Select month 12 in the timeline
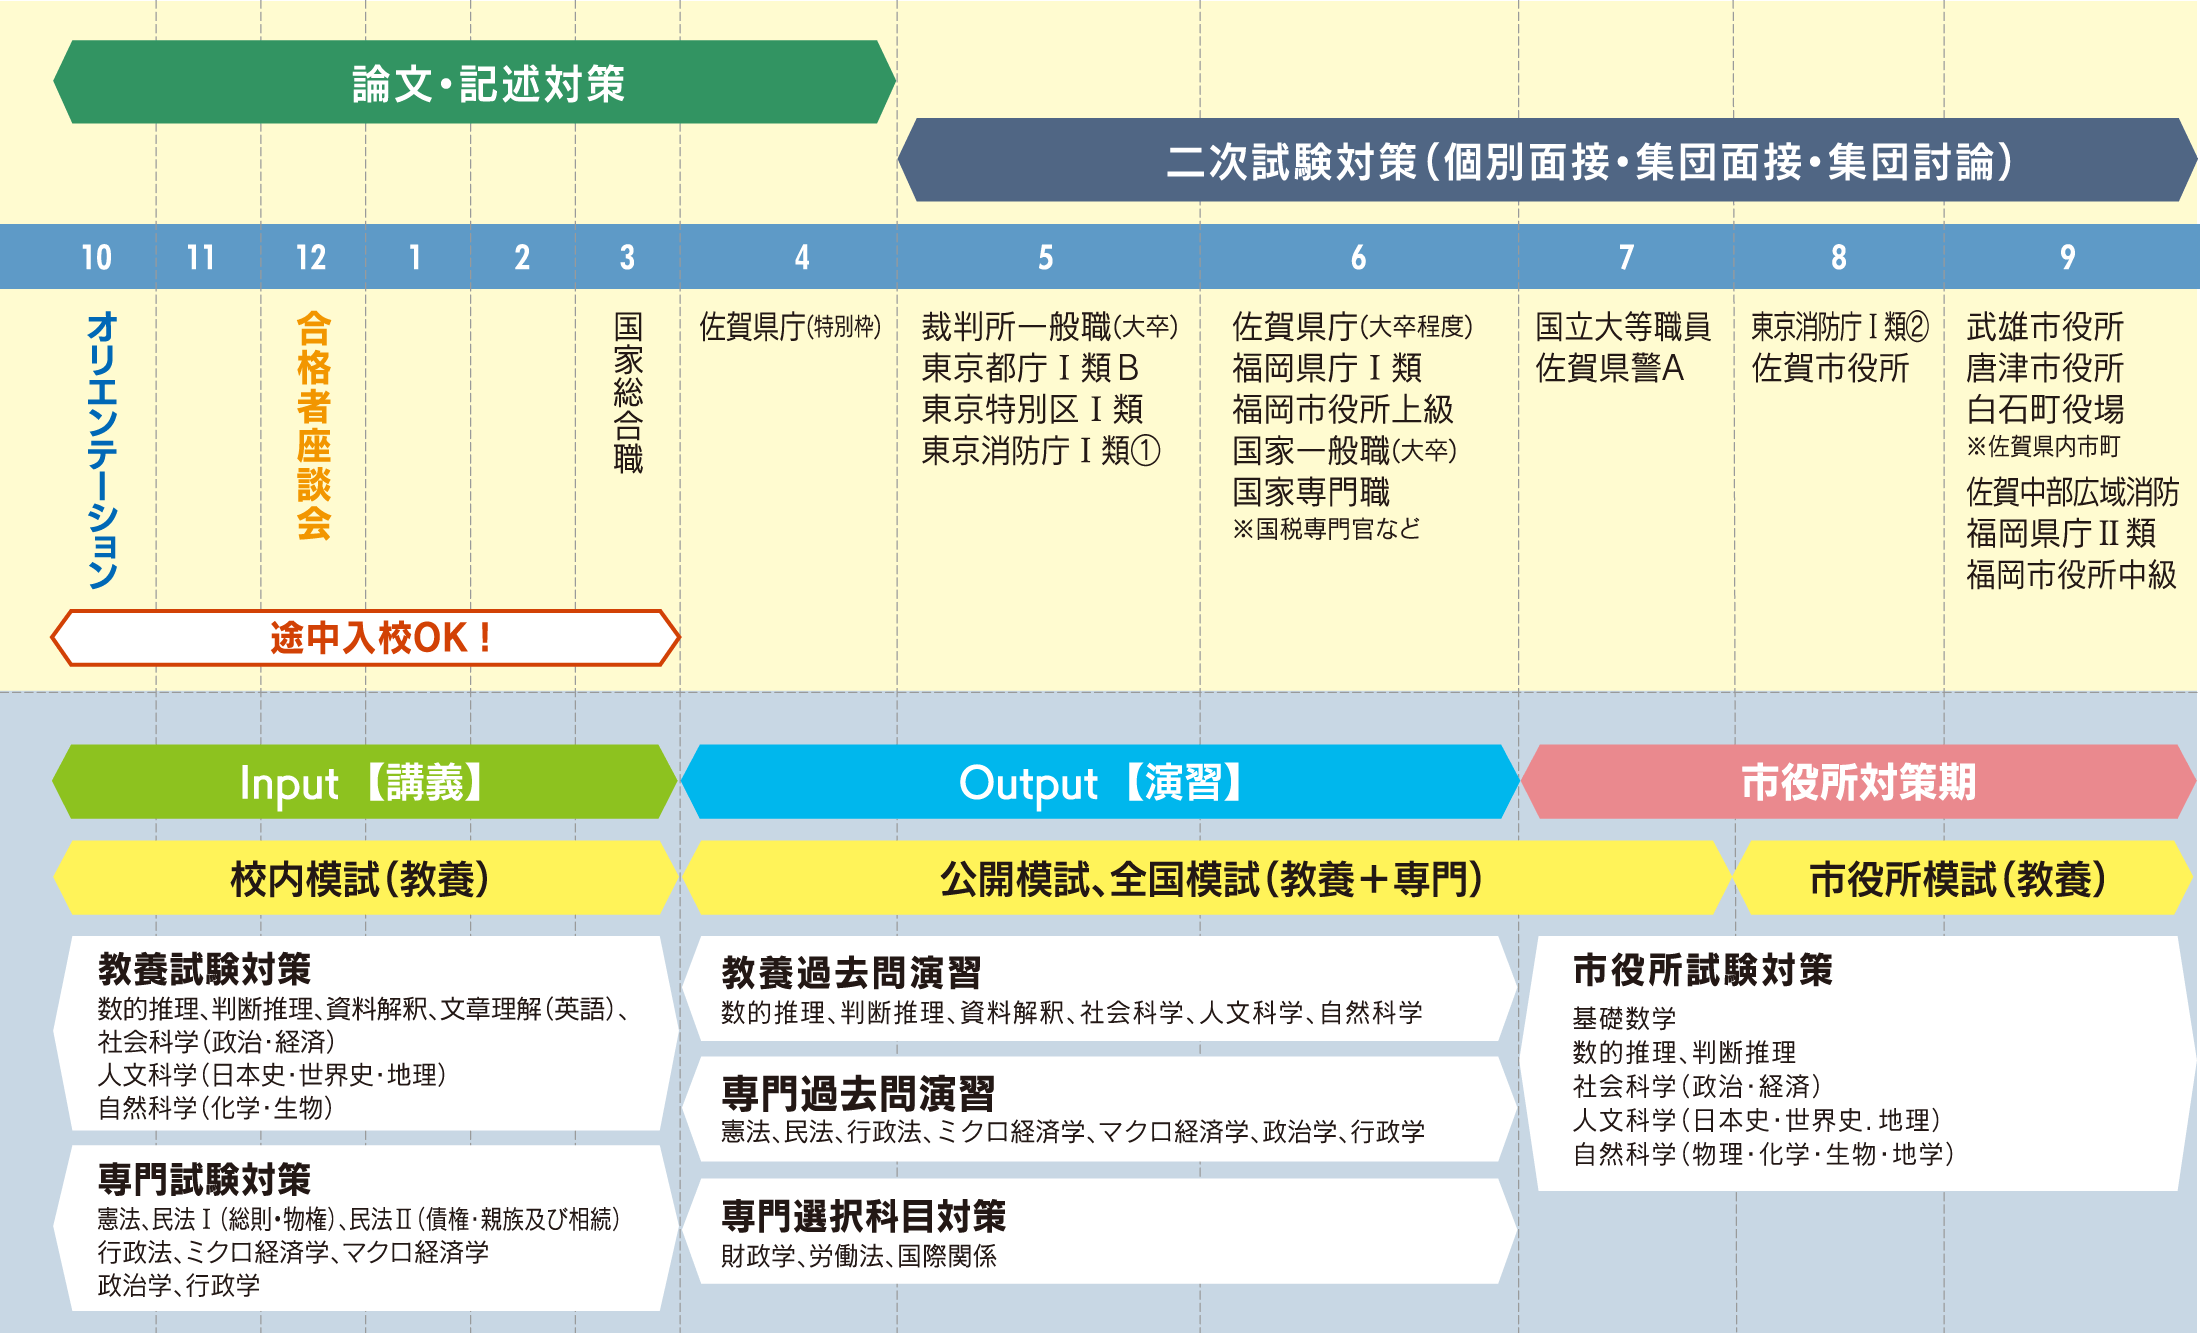Image resolution: width=2200 pixels, height=1333 pixels. [311, 257]
